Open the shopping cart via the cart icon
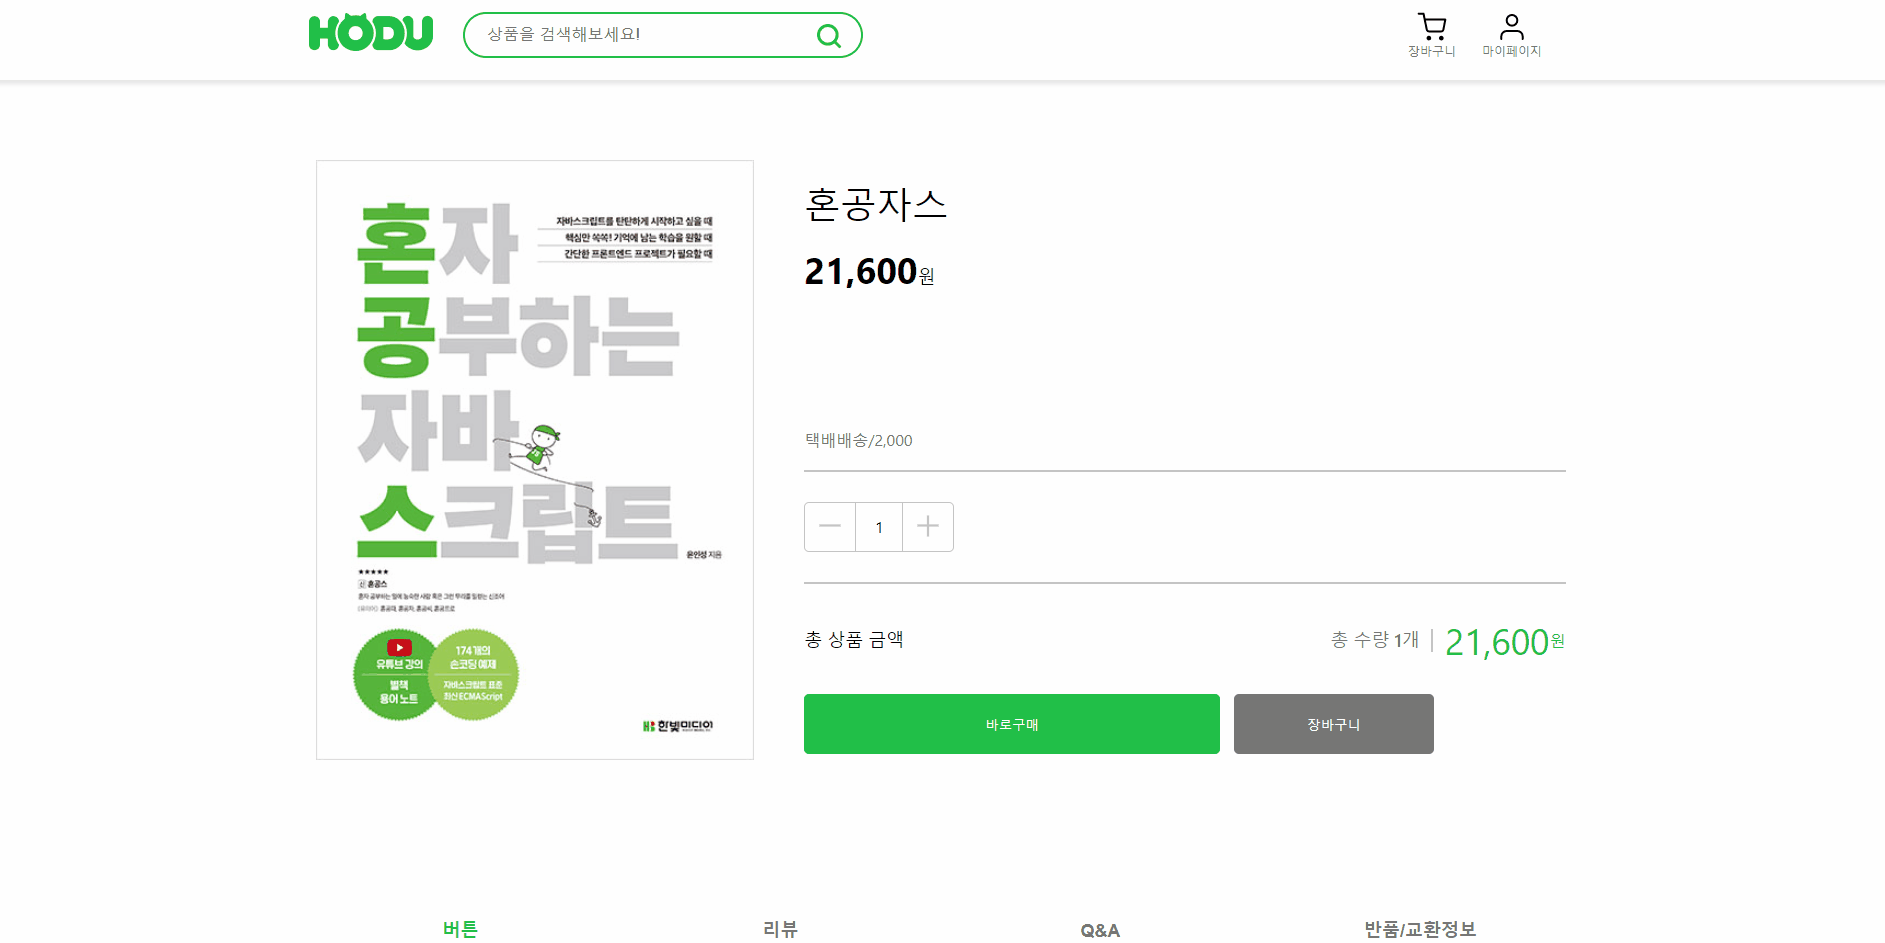The image size is (1885, 943). [1432, 25]
